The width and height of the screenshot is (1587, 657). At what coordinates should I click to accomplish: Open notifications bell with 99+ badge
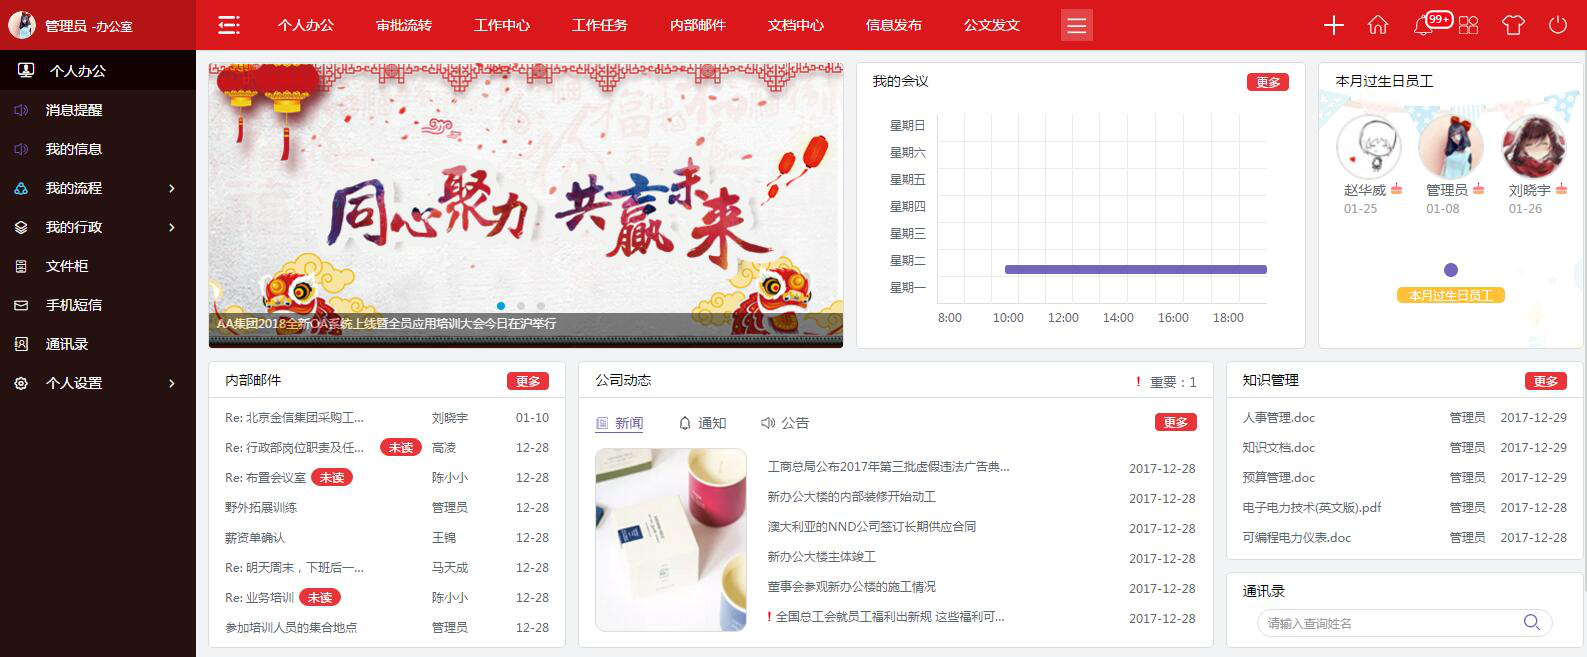[x=1423, y=25]
